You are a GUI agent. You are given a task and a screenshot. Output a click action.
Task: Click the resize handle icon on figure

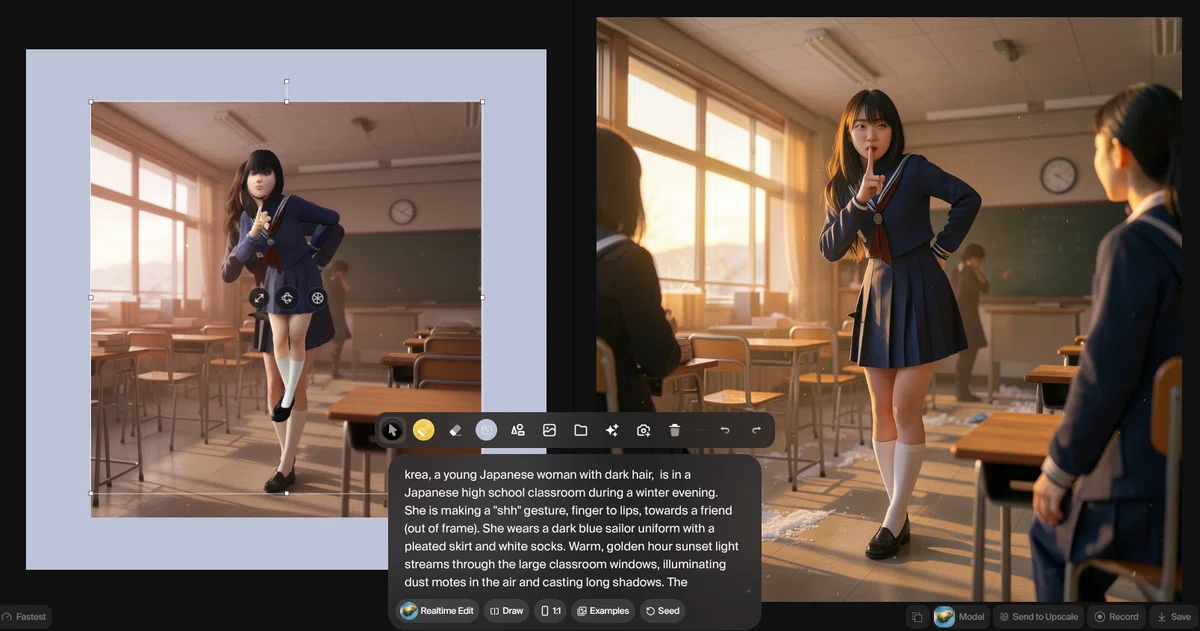(x=258, y=297)
